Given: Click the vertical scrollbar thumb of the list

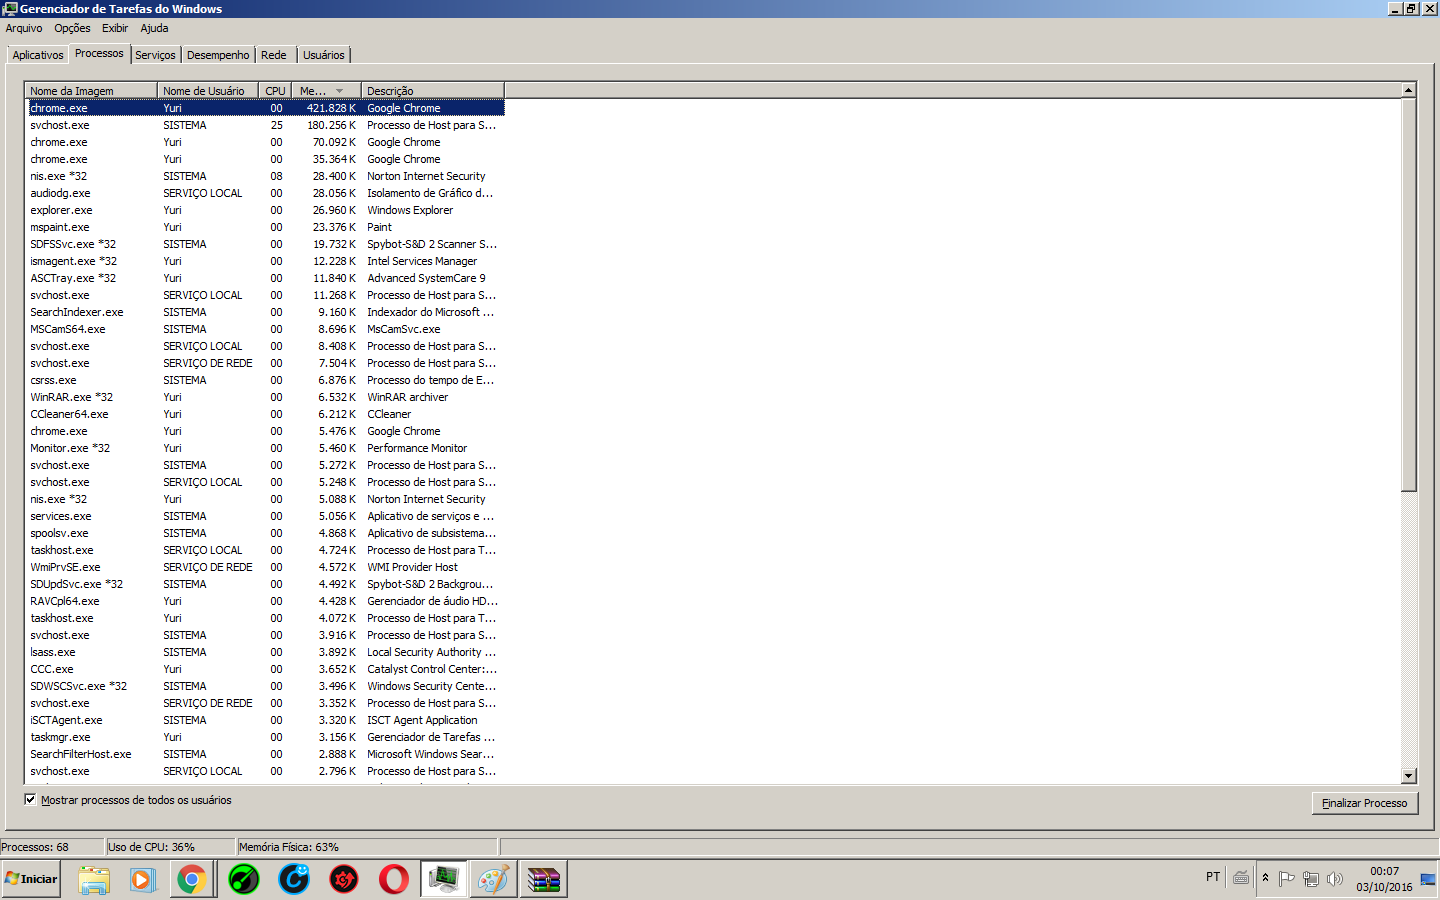Looking at the screenshot, I should click(1409, 295).
